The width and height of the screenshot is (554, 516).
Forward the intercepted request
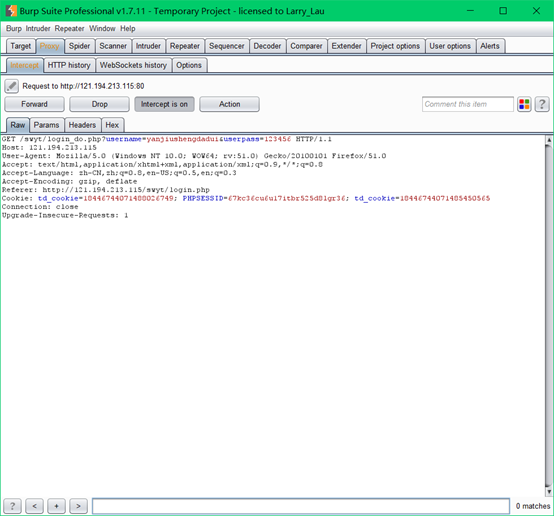pyautogui.click(x=34, y=104)
